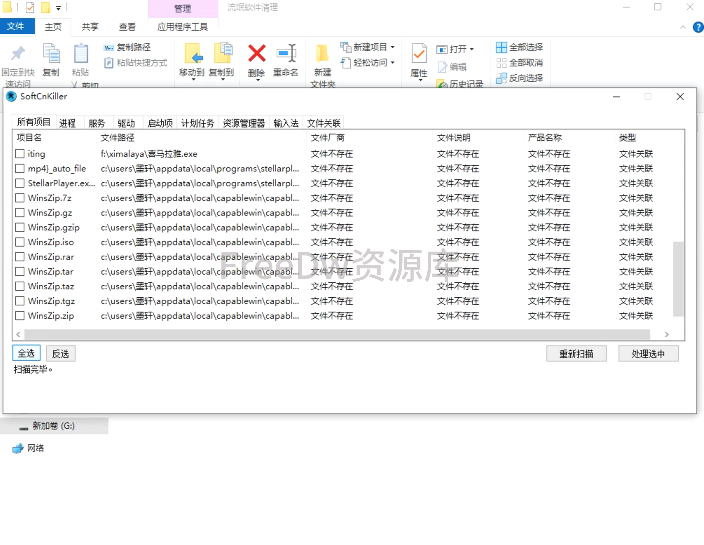The height and width of the screenshot is (545, 704).
Task: Click the Select all (全选) button
Action: pyautogui.click(x=26, y=353)
